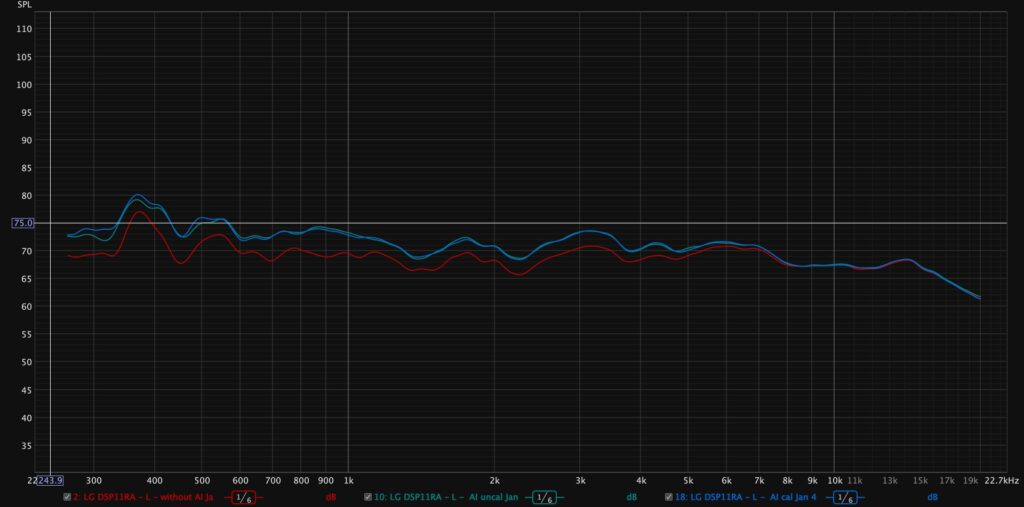
Task: Click the blue trace's dB readout
Action: click(932, 497)
